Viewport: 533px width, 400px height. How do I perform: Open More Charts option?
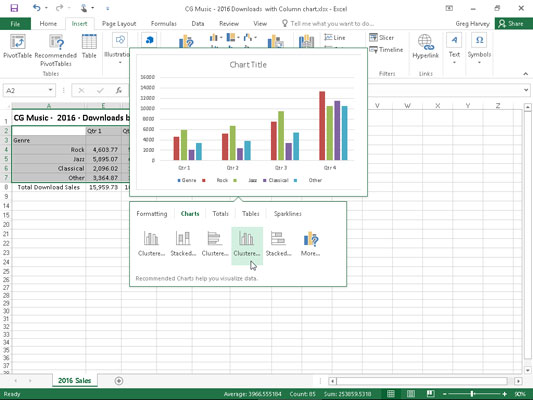(x=310, y=243)
